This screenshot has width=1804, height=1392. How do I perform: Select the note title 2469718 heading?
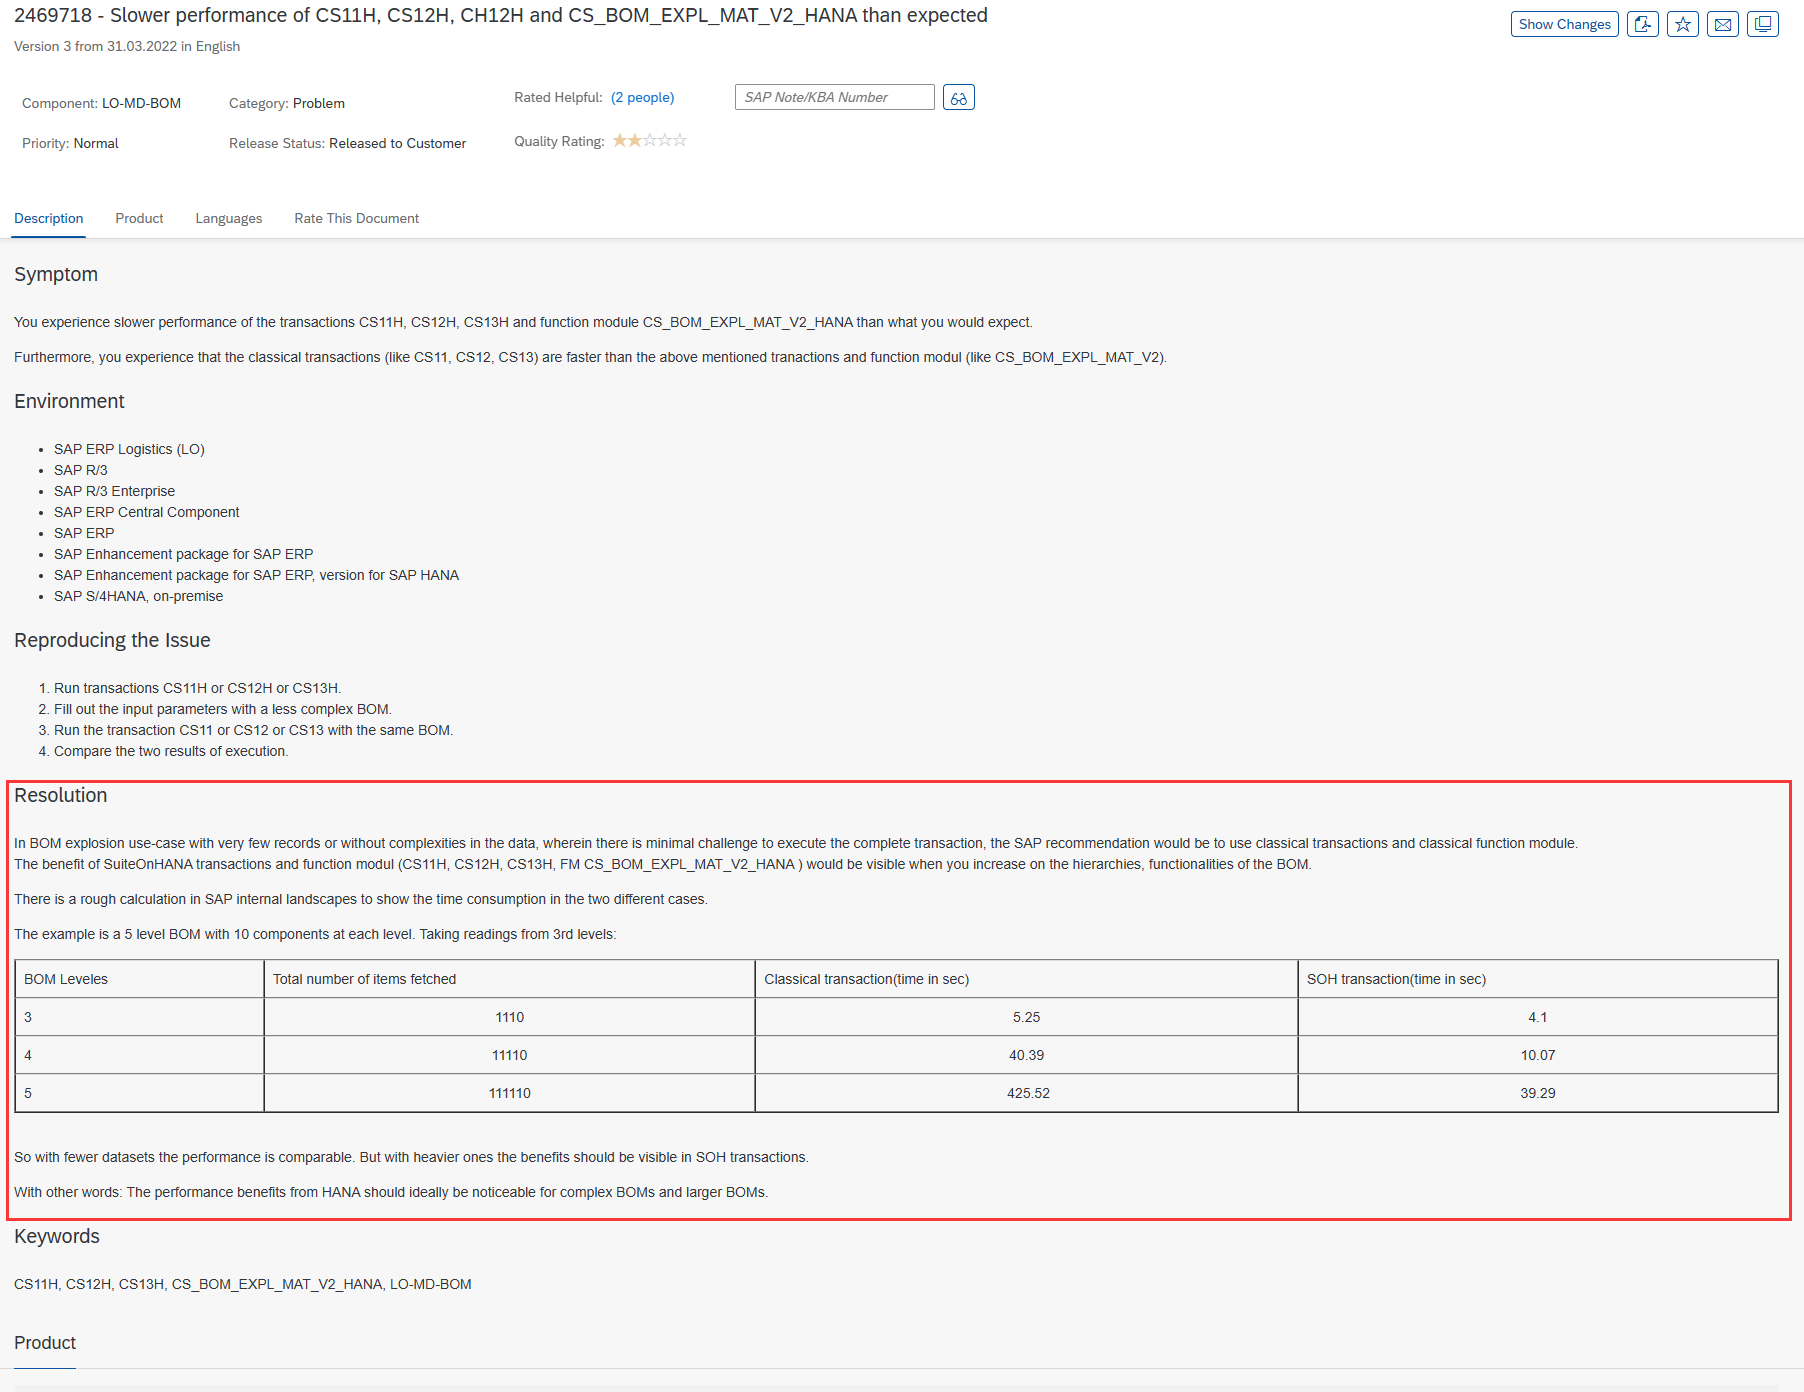pos(500,15)
